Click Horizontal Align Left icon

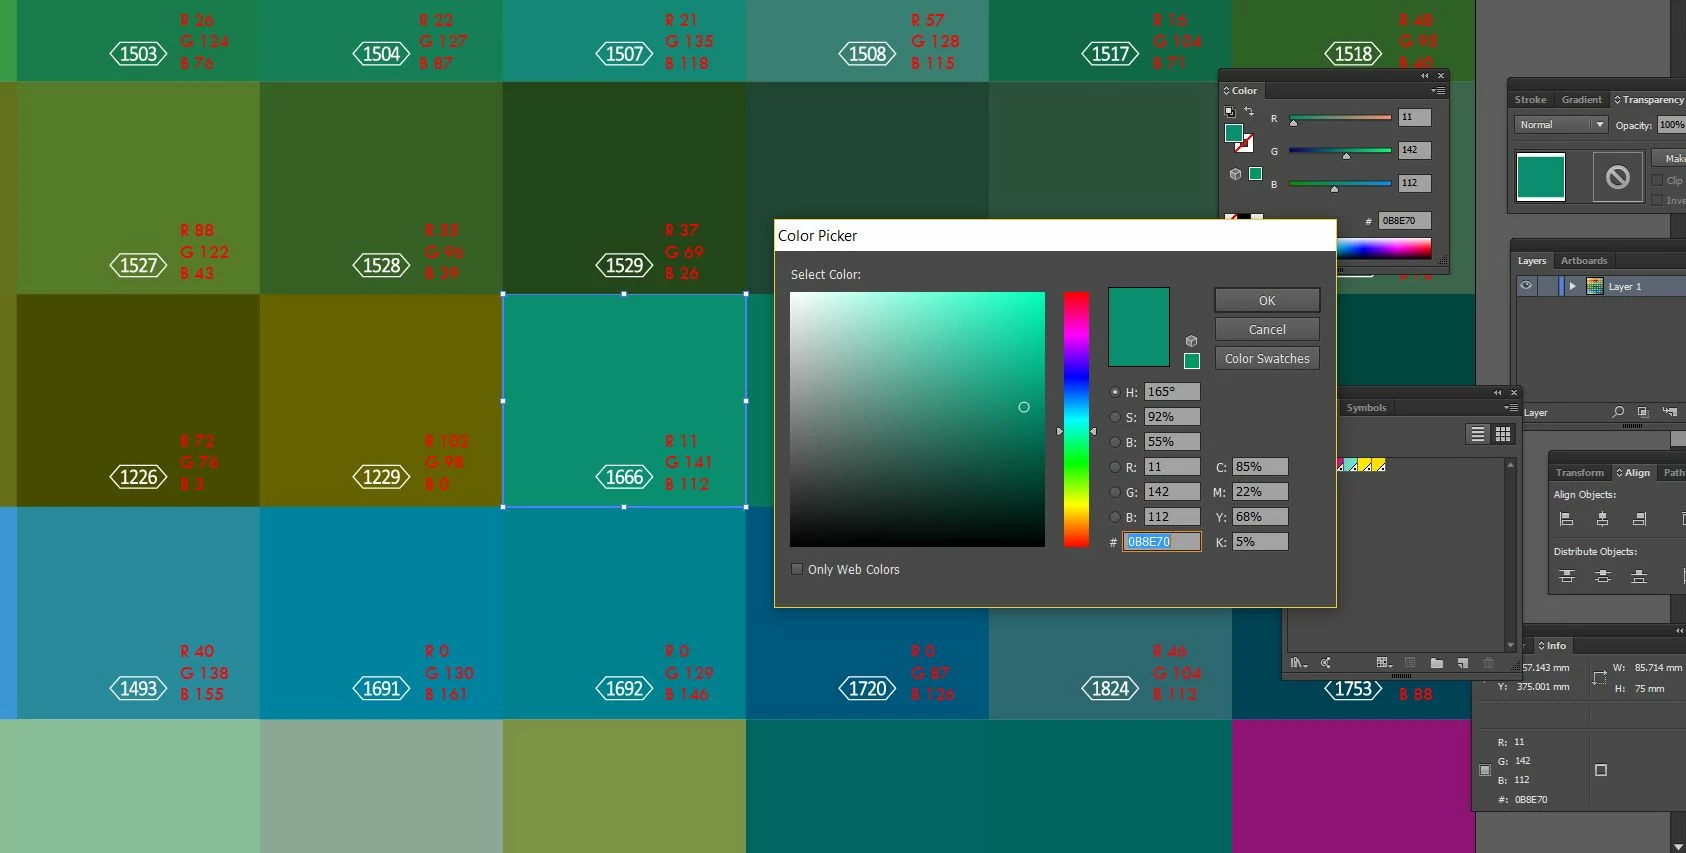pyautogui.click(x=1567, y=519)
